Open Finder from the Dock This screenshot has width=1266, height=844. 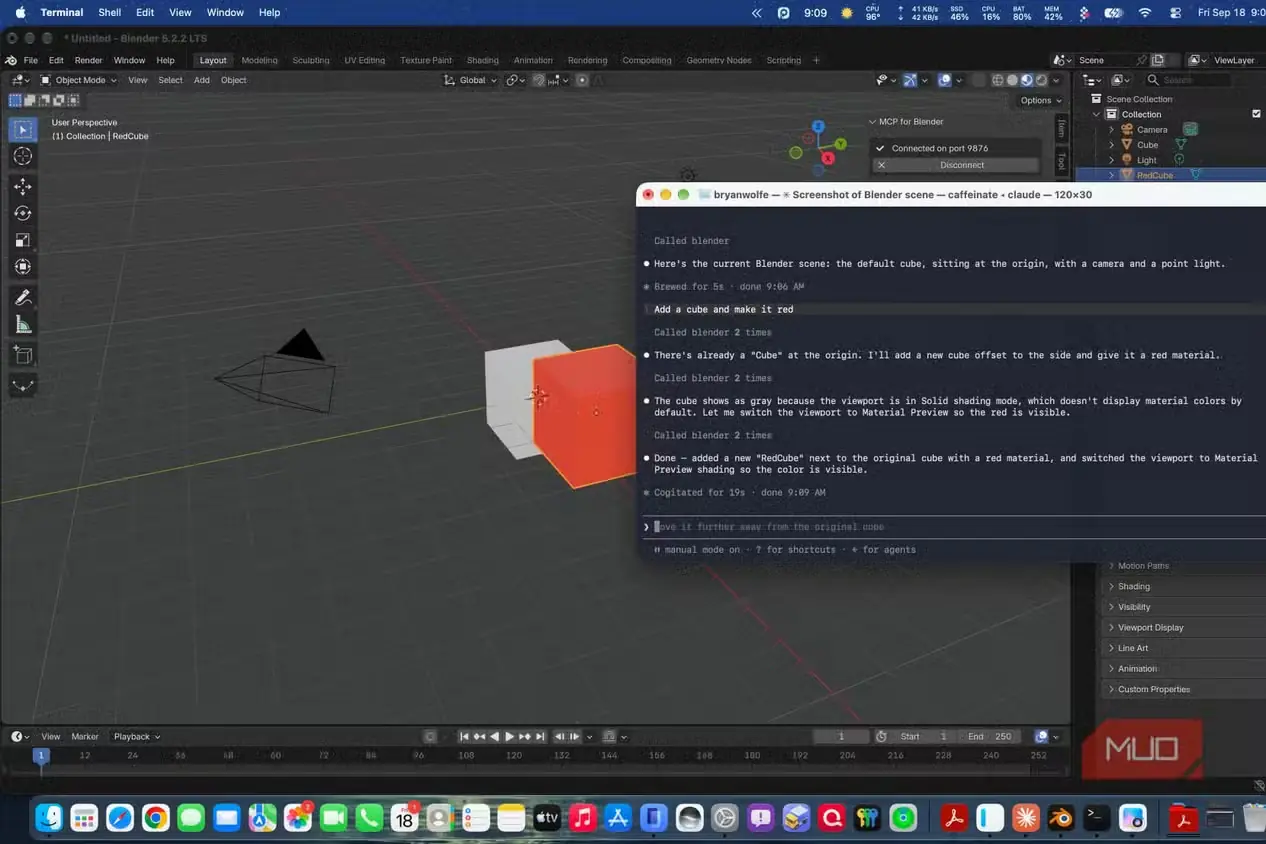(49, 818)
